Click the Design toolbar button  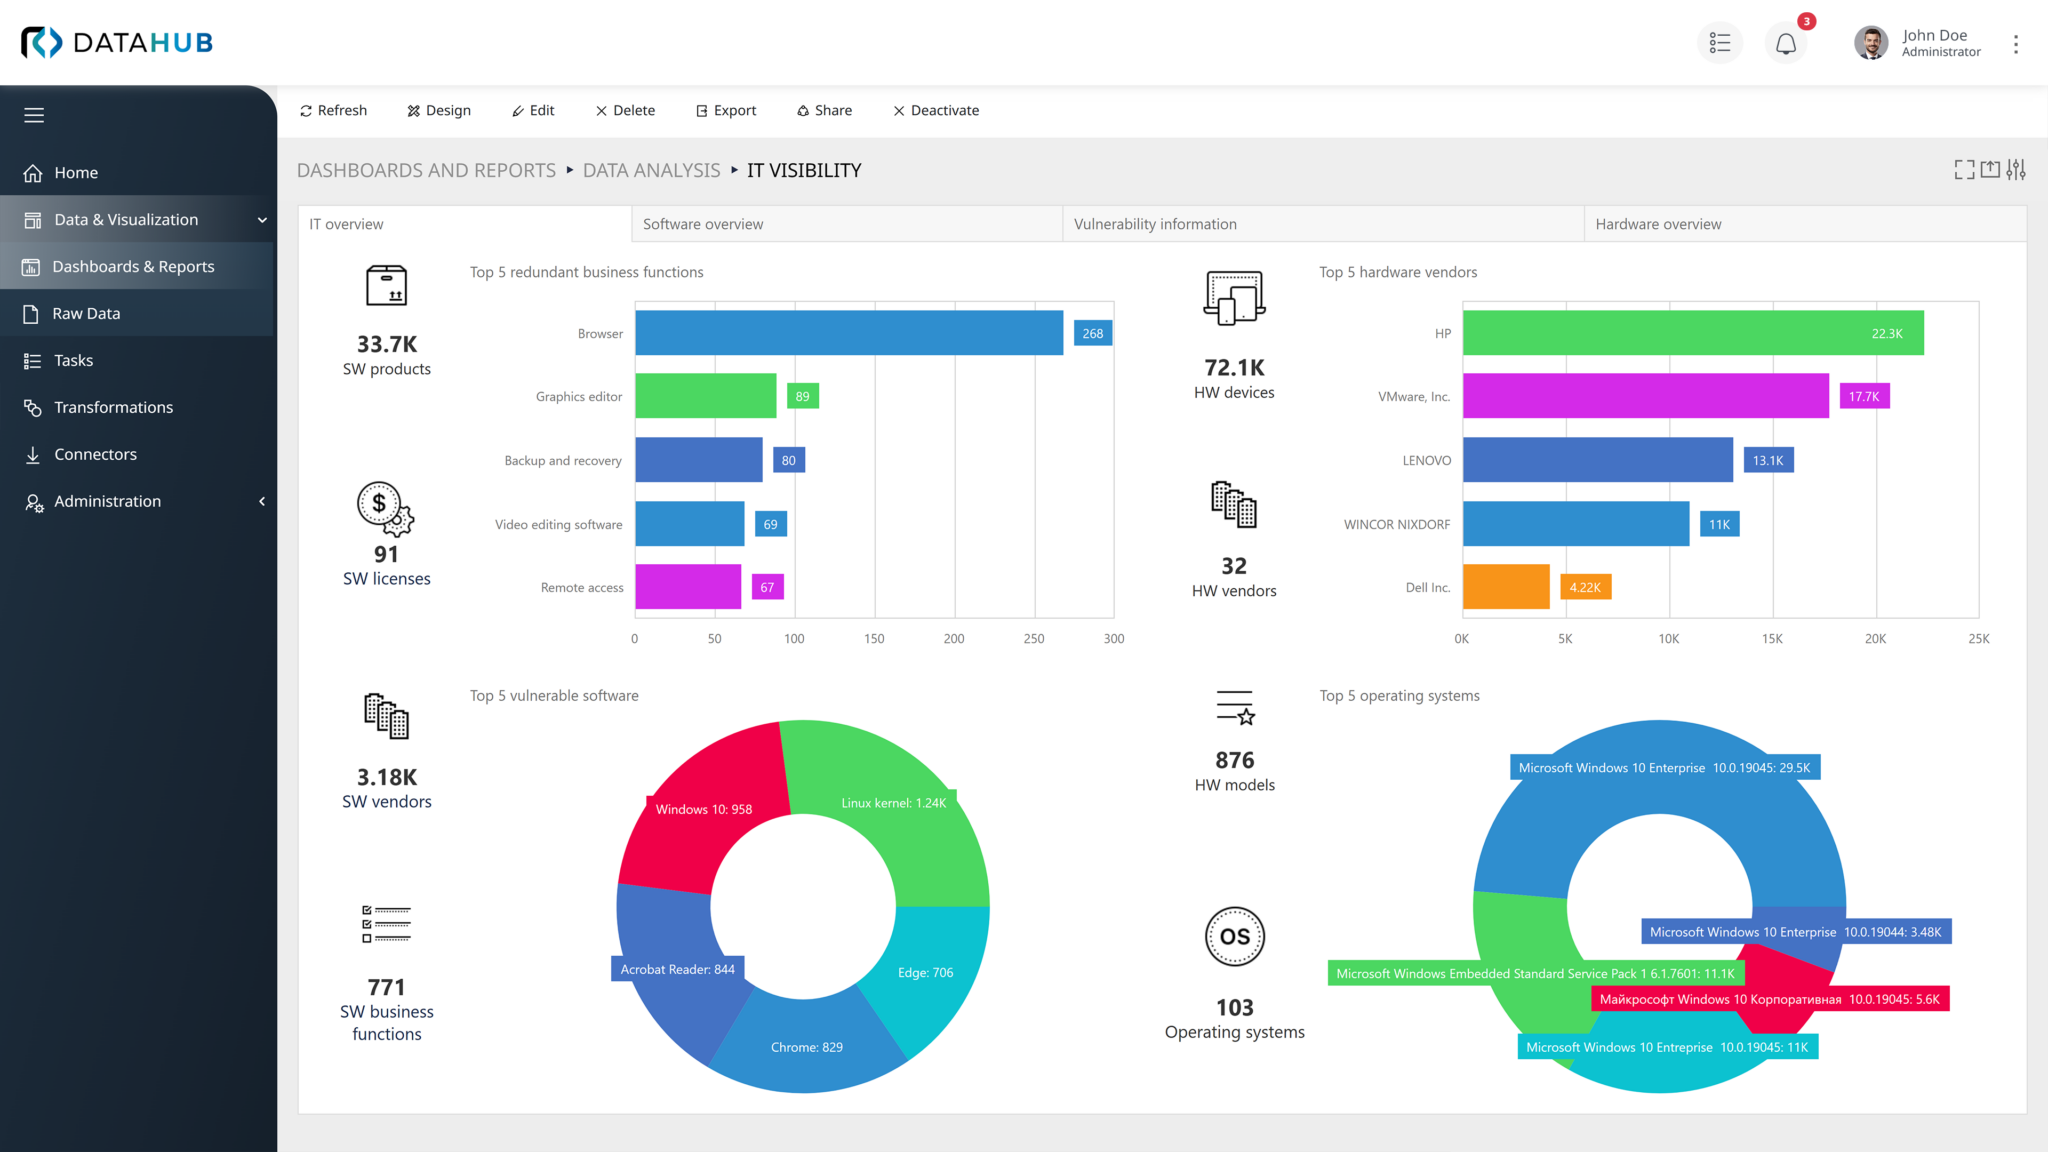point(439,110)
